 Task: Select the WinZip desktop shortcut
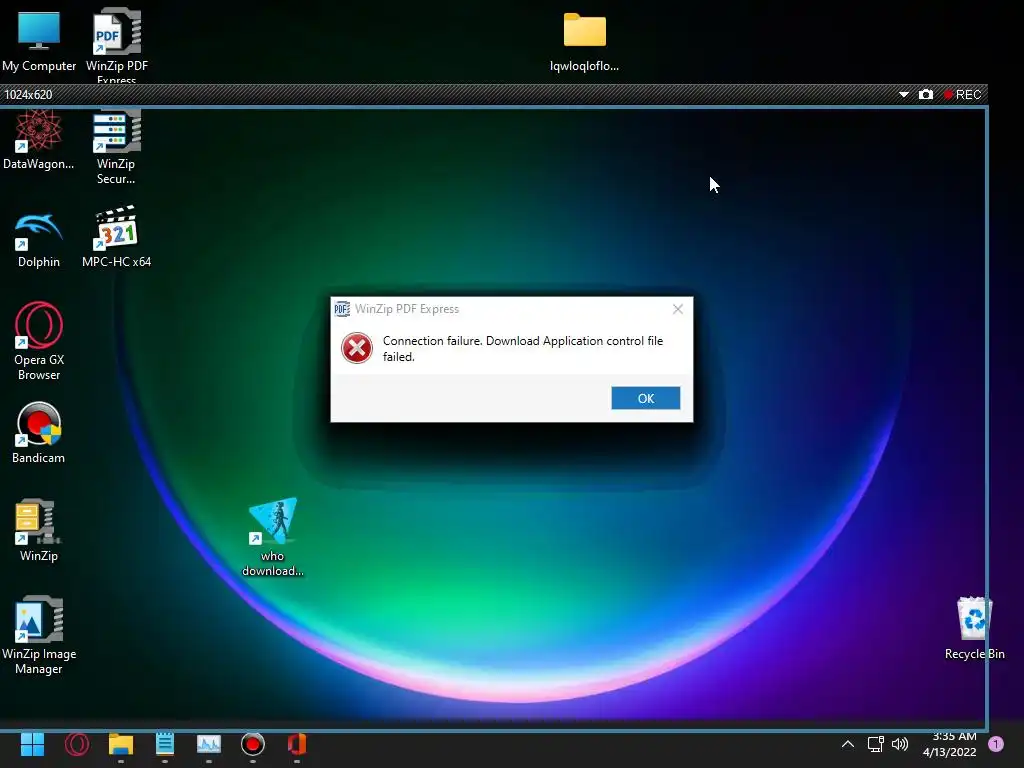39,530
